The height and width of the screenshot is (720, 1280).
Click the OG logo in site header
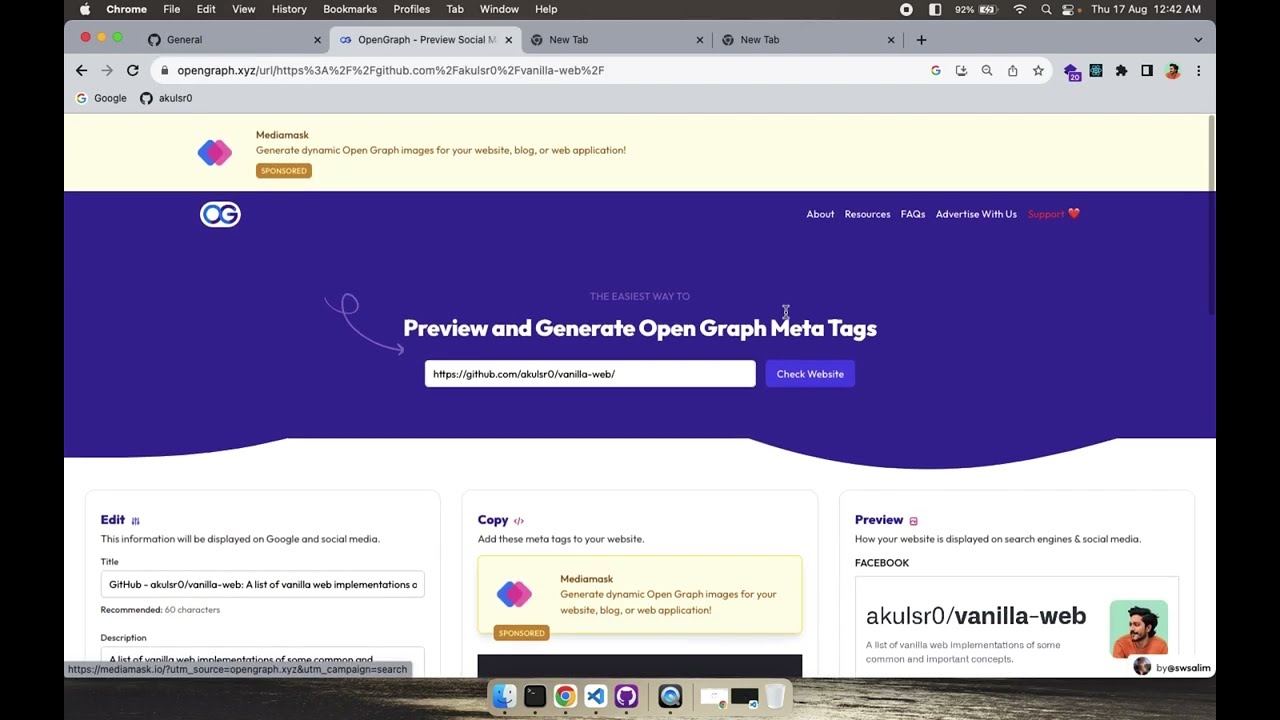(220, 214)
